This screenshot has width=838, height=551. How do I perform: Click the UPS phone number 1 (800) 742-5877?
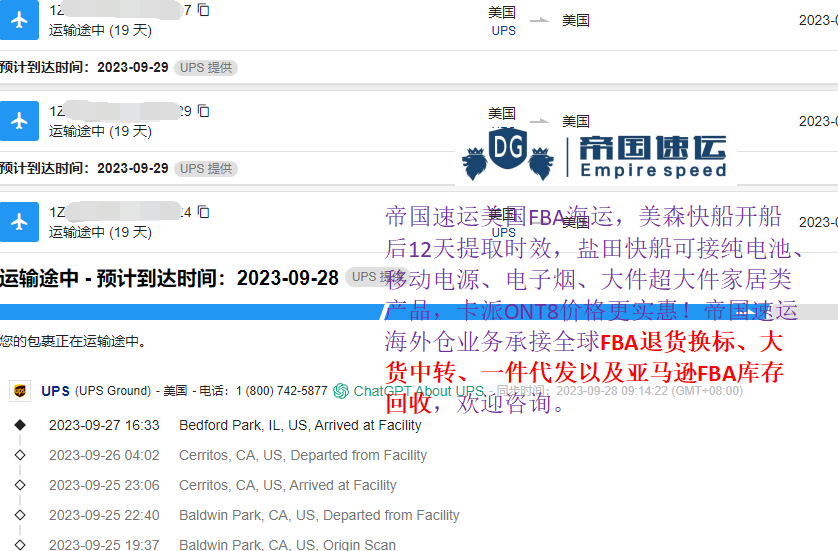282,391
